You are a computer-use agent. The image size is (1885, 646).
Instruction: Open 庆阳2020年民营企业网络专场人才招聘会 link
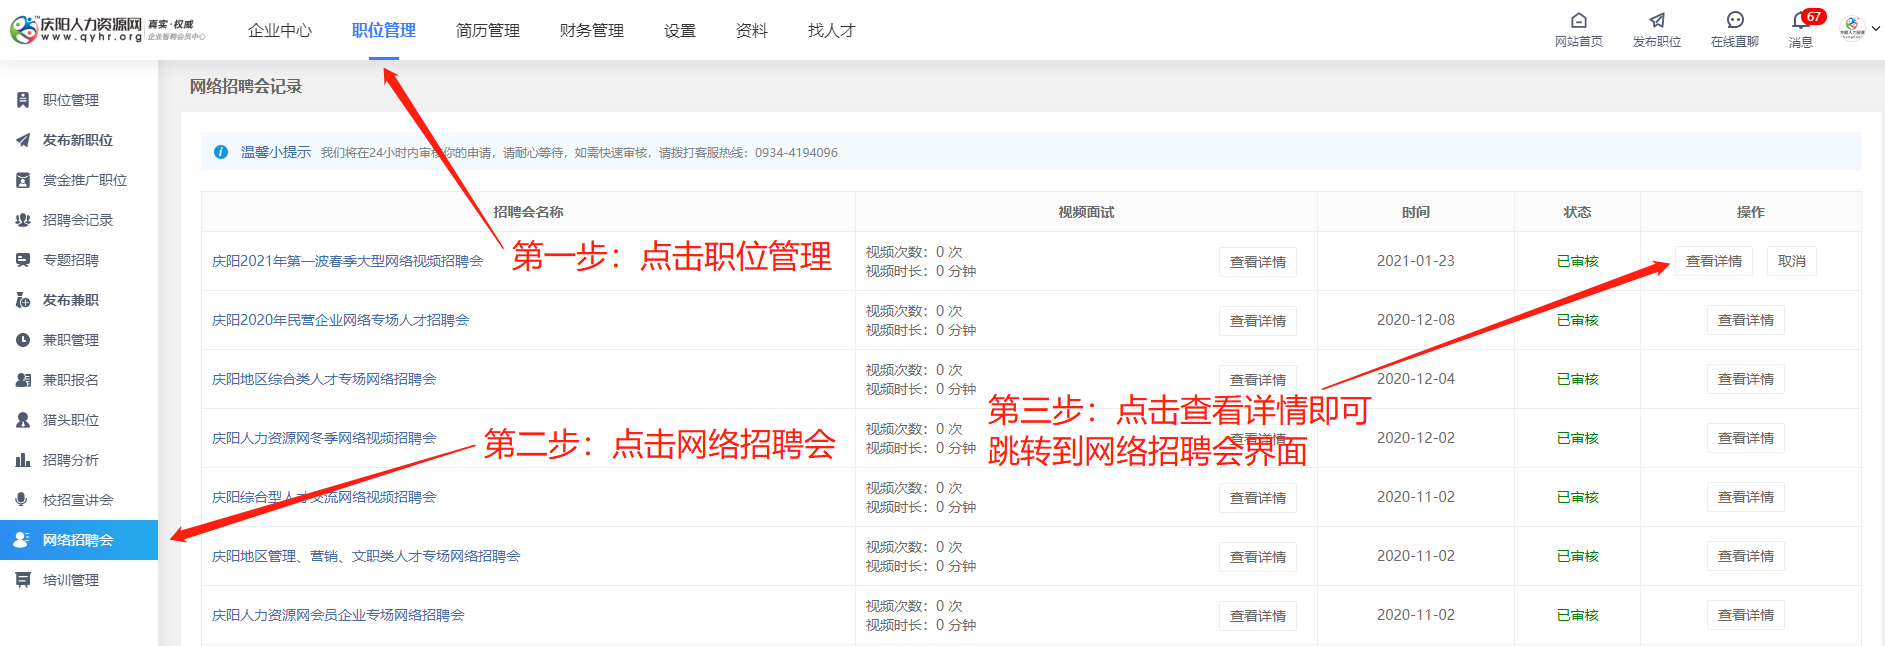click(340, 320)
